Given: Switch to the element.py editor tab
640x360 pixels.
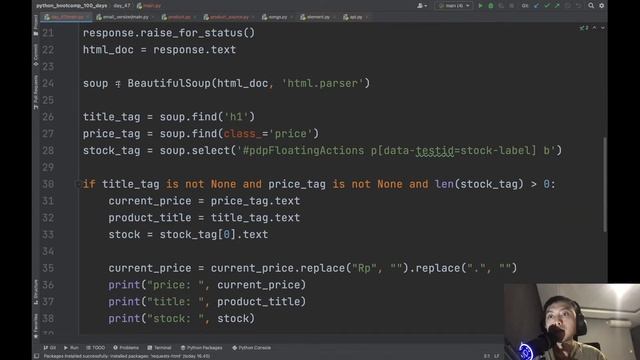Looking at the screenshot, I should pos(317,17).
